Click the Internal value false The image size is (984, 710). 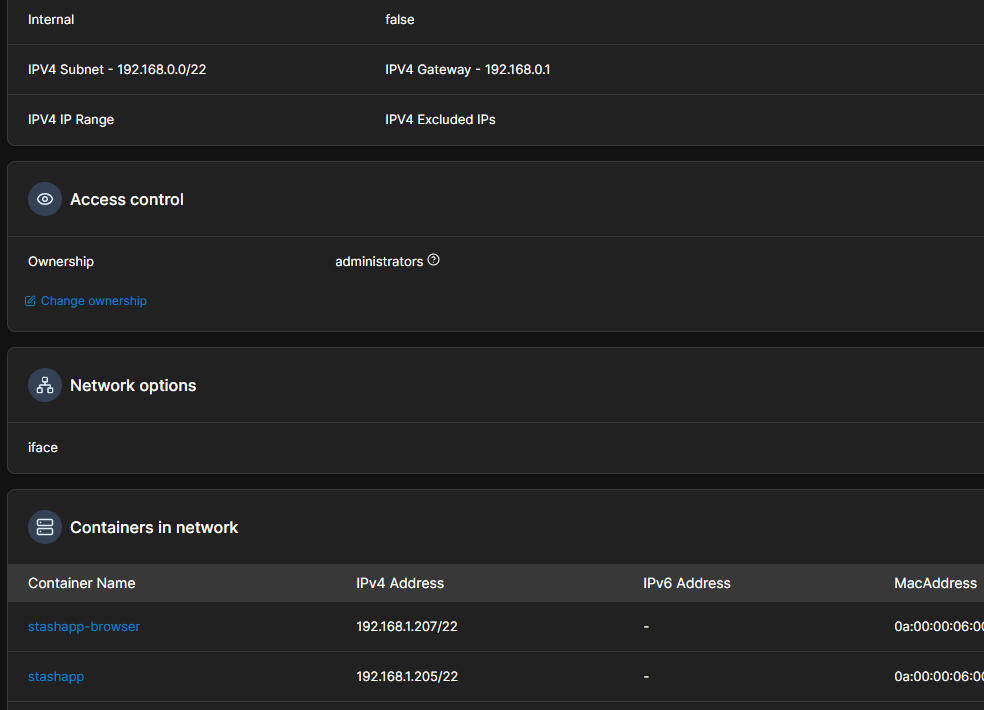coord(399,20)
